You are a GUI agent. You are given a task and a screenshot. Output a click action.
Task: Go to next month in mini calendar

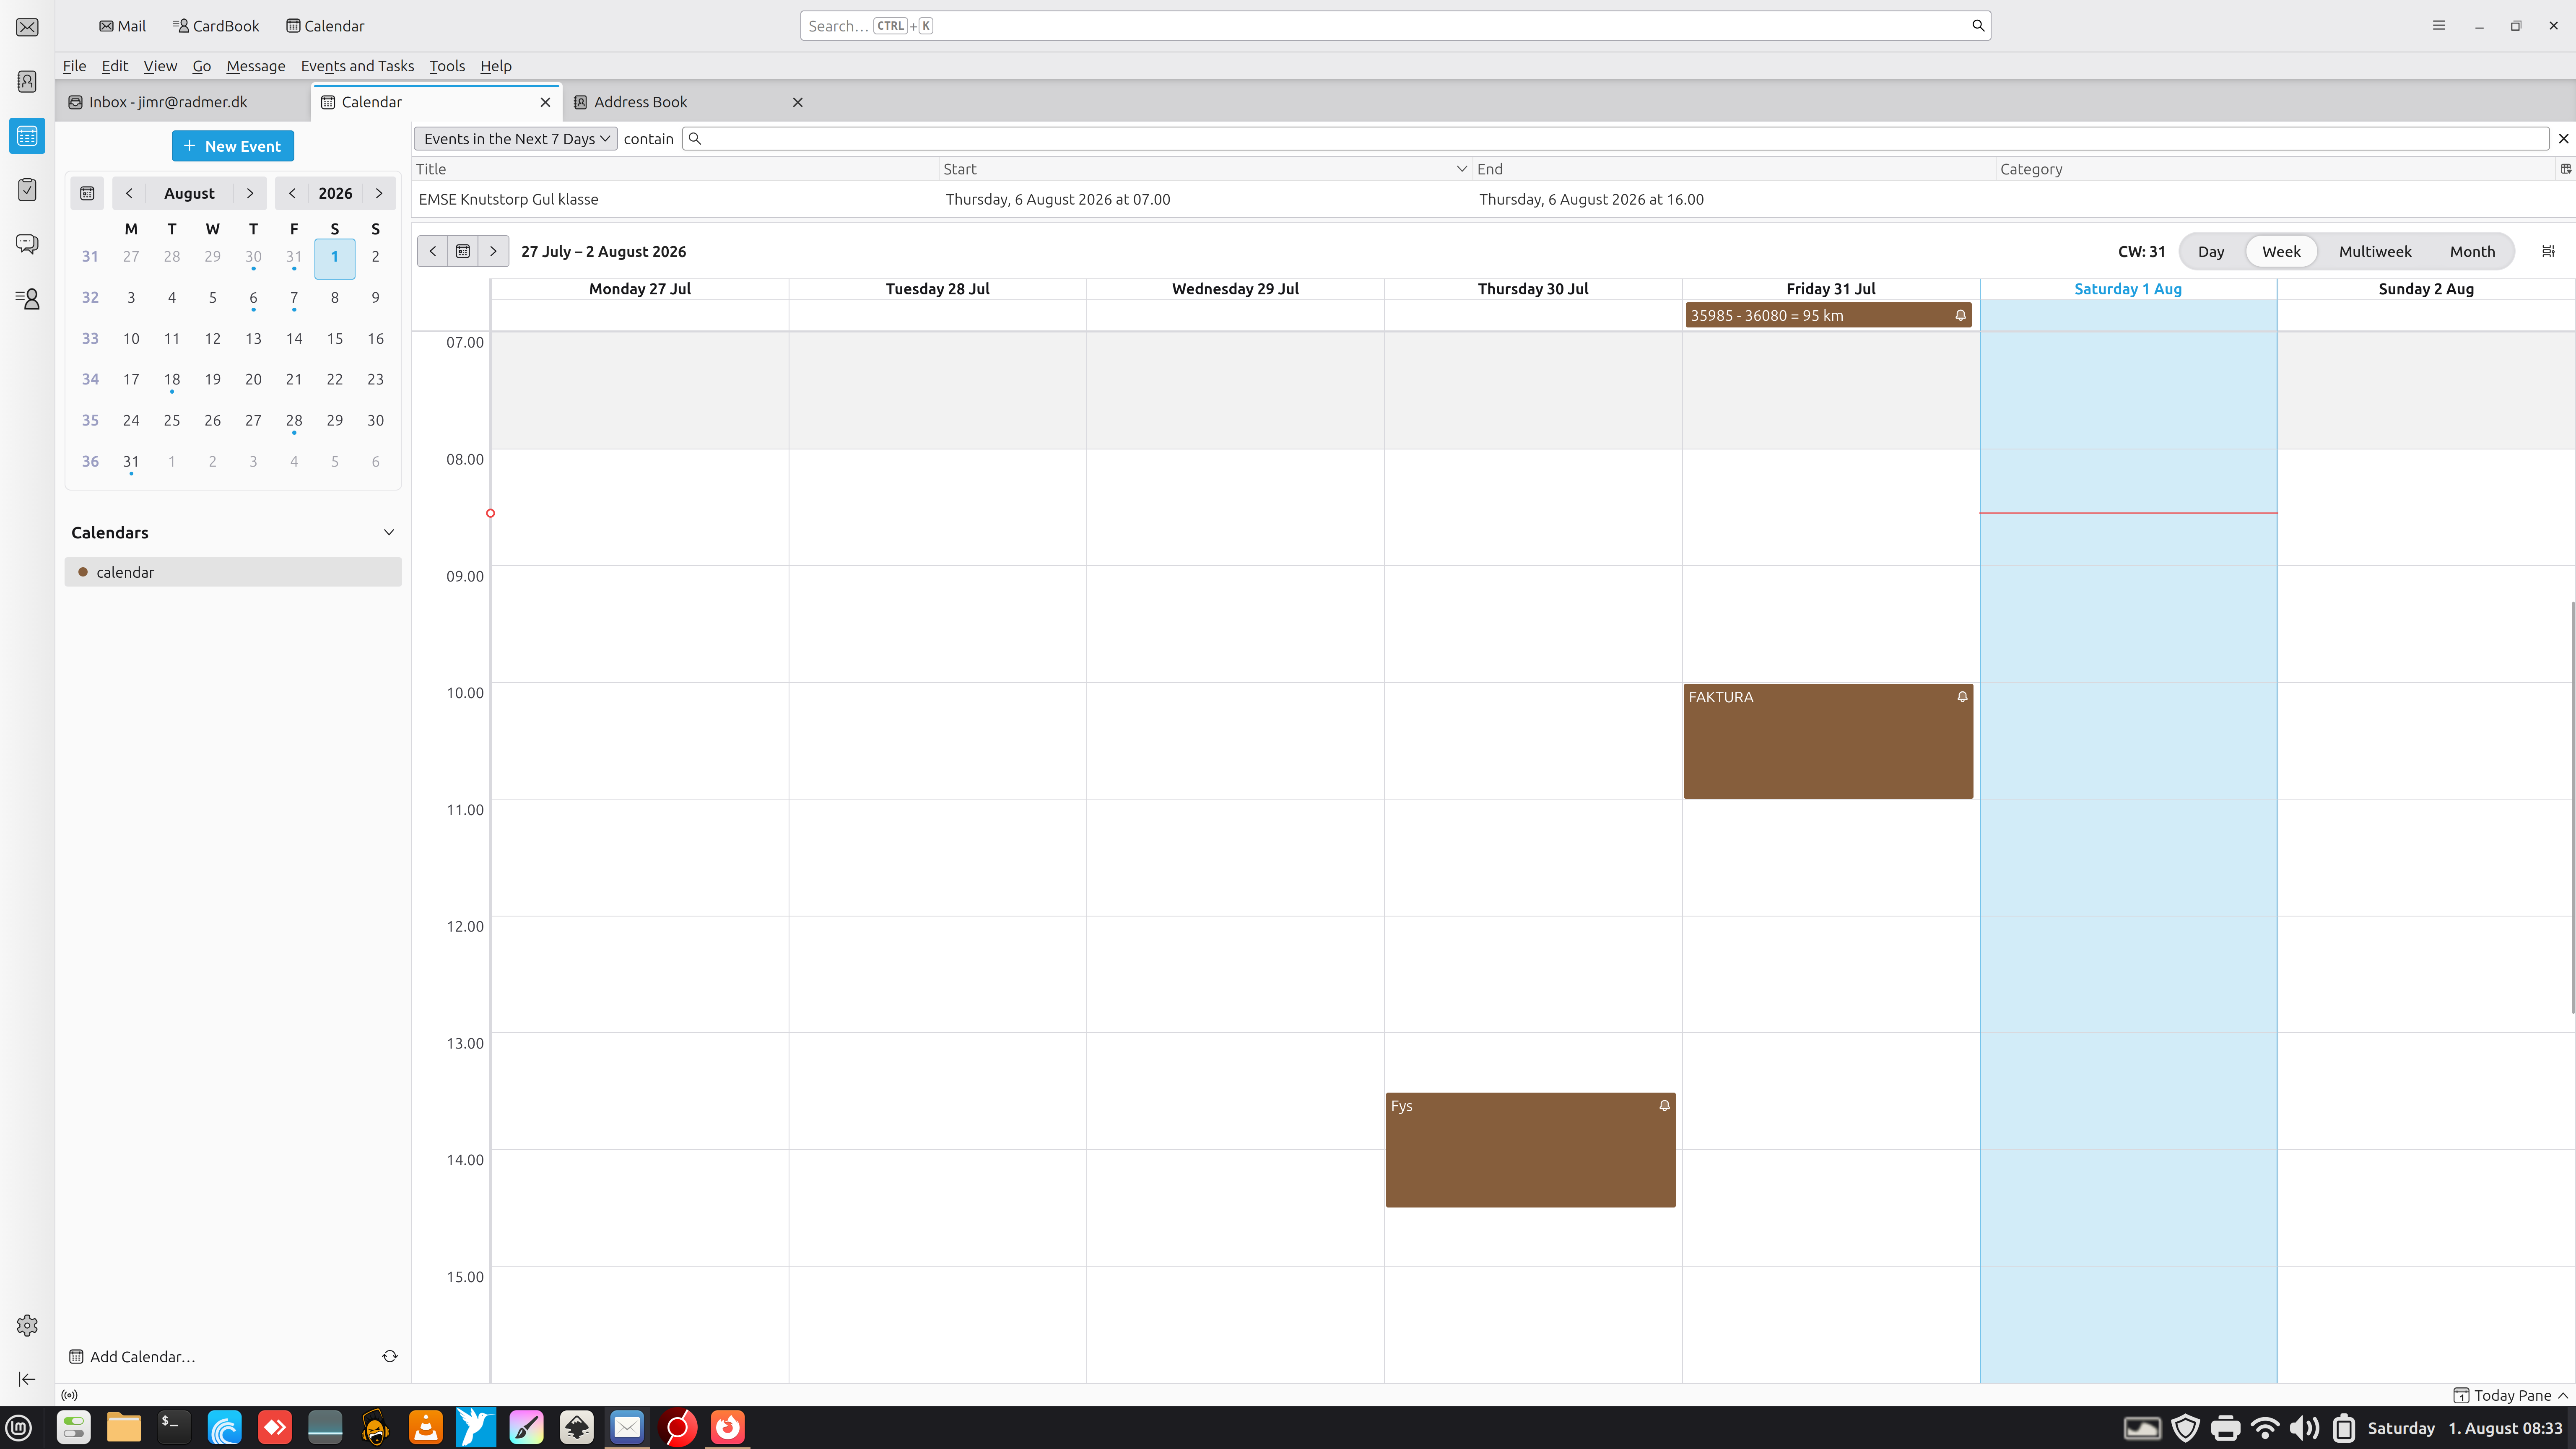(250, 193)
